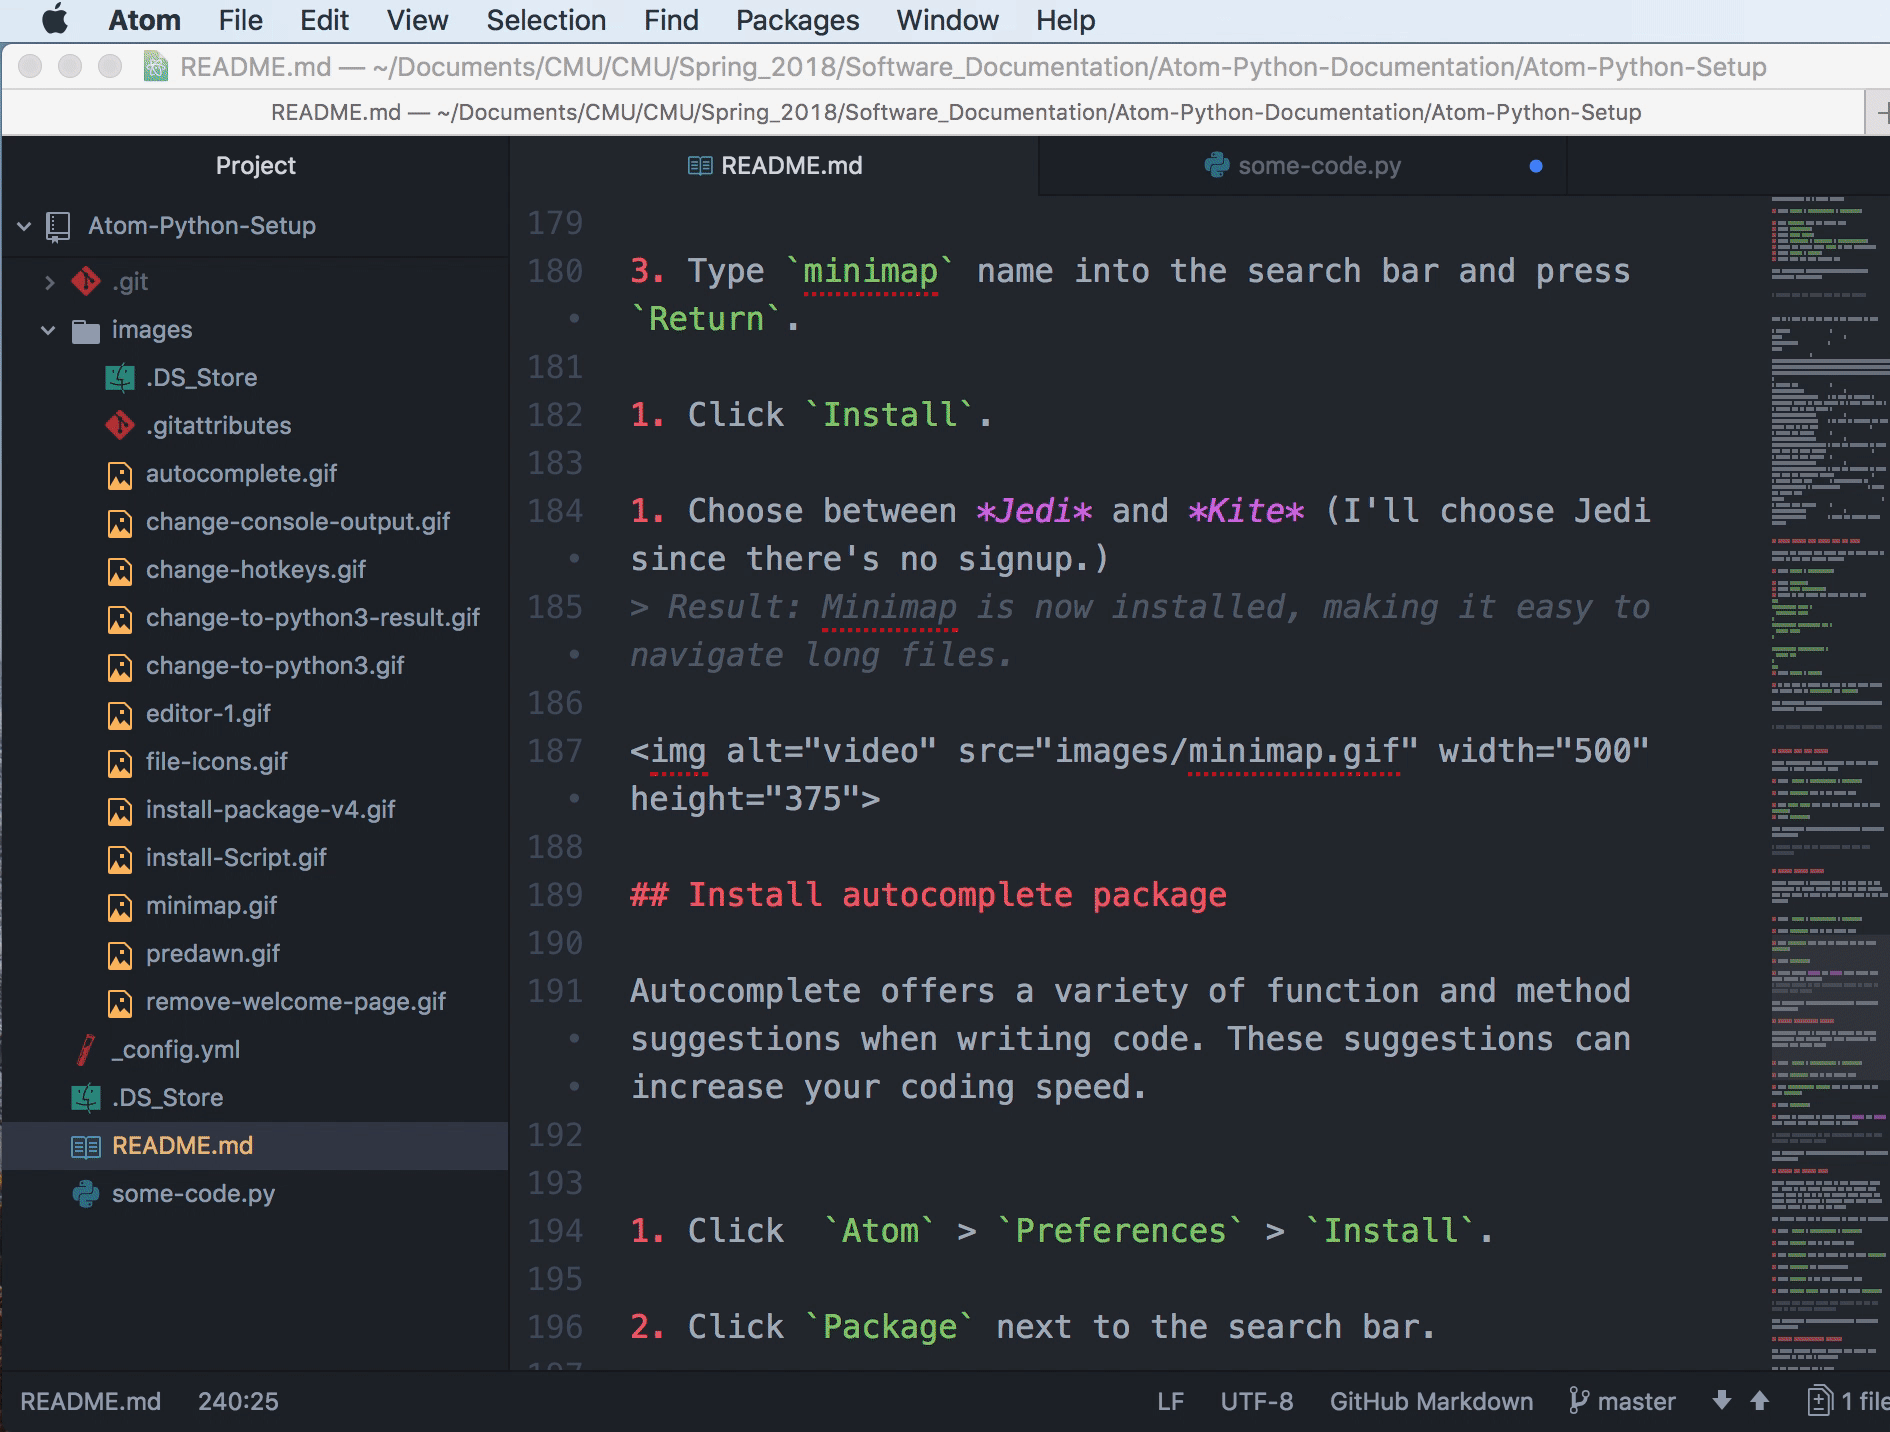Click the git icon beside .gitattributes
This screenshot has height=1432, width=1890.
click(x=120, y=426)
